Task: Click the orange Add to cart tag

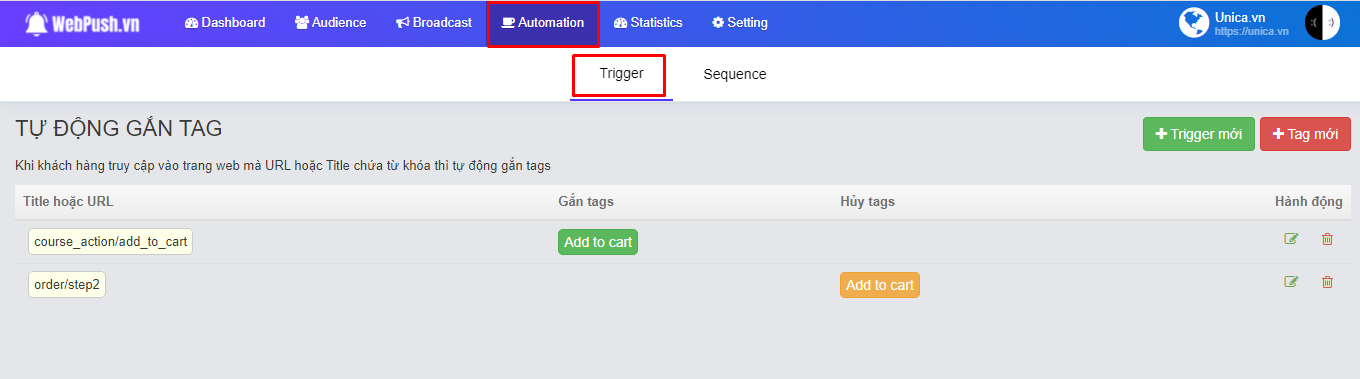Action: pyautogui.click(x=880, y=285)
